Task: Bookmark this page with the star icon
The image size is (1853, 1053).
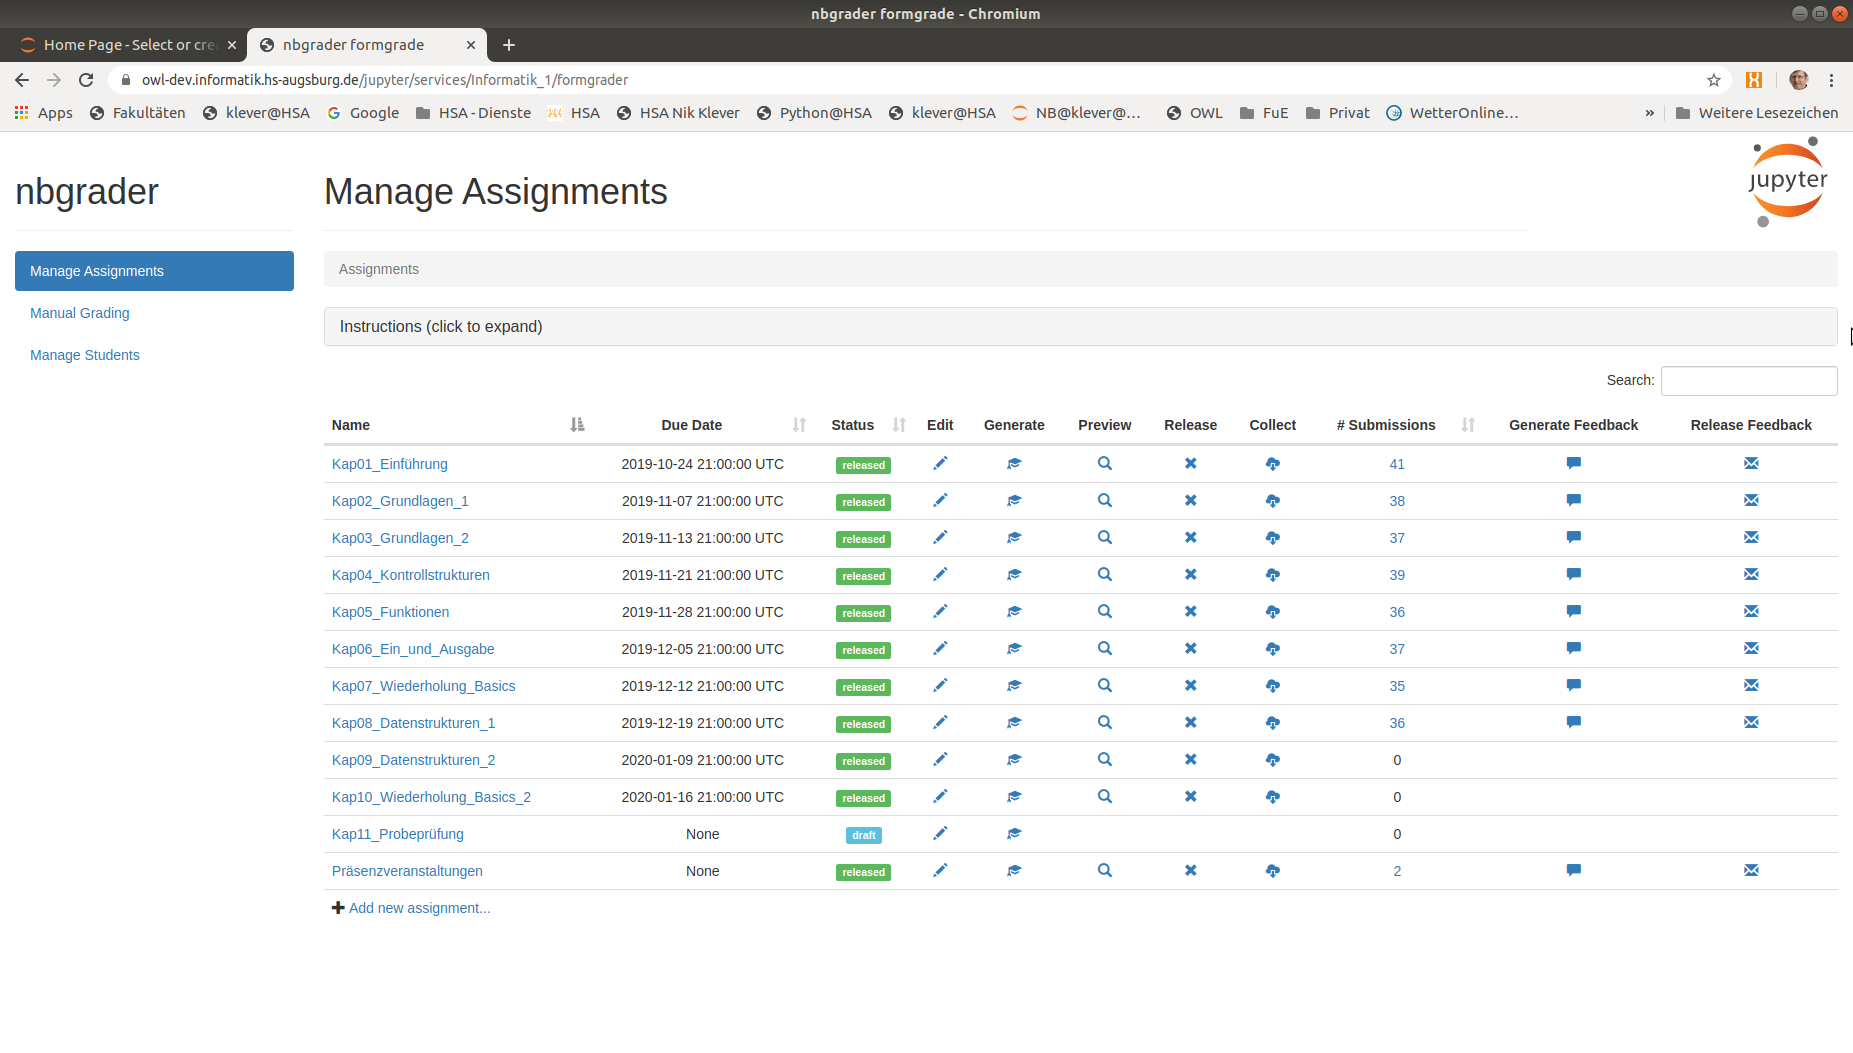Action: (1713, 80)
